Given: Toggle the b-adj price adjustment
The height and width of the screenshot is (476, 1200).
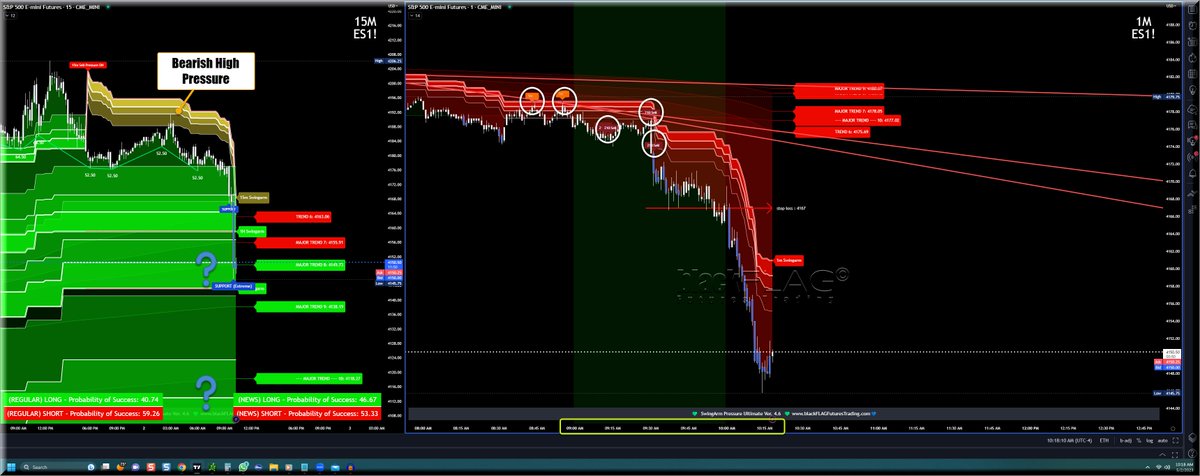Looking at the screenshot, I should click(x=1125, y=441).
